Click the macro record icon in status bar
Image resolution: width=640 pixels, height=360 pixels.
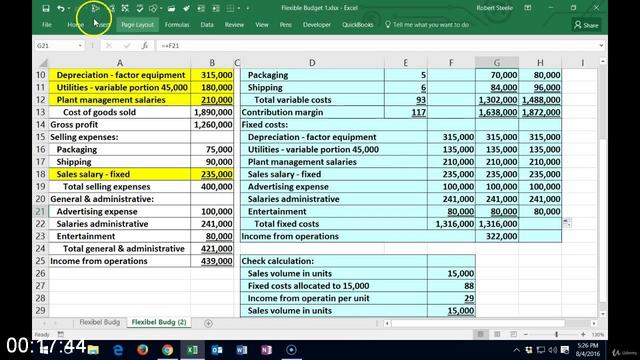(60, 334)
